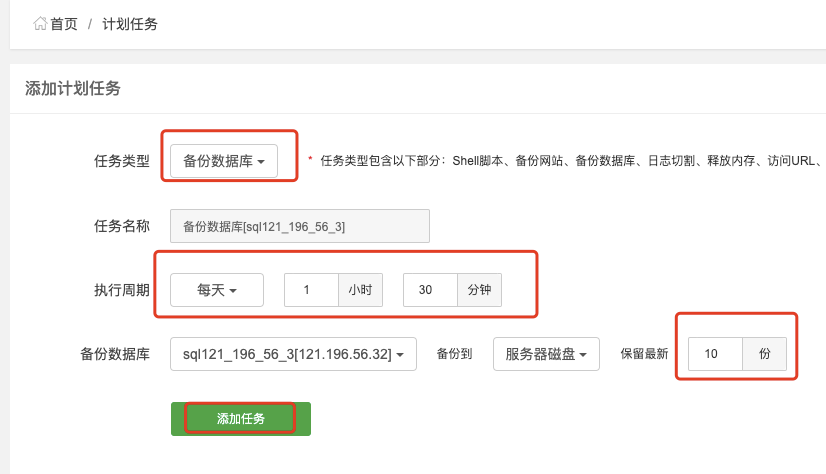Click the home icon in the breadcrumb

click(40, 24)
